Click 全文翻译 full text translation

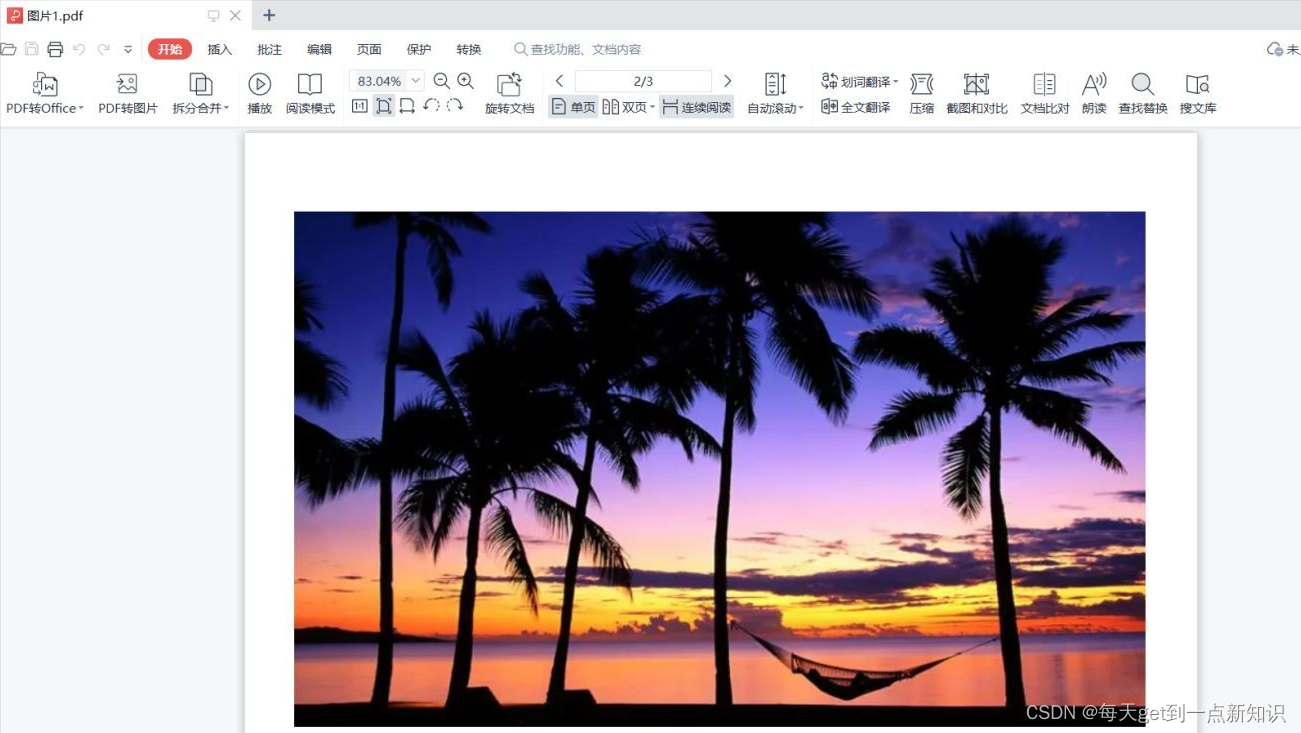855,107
